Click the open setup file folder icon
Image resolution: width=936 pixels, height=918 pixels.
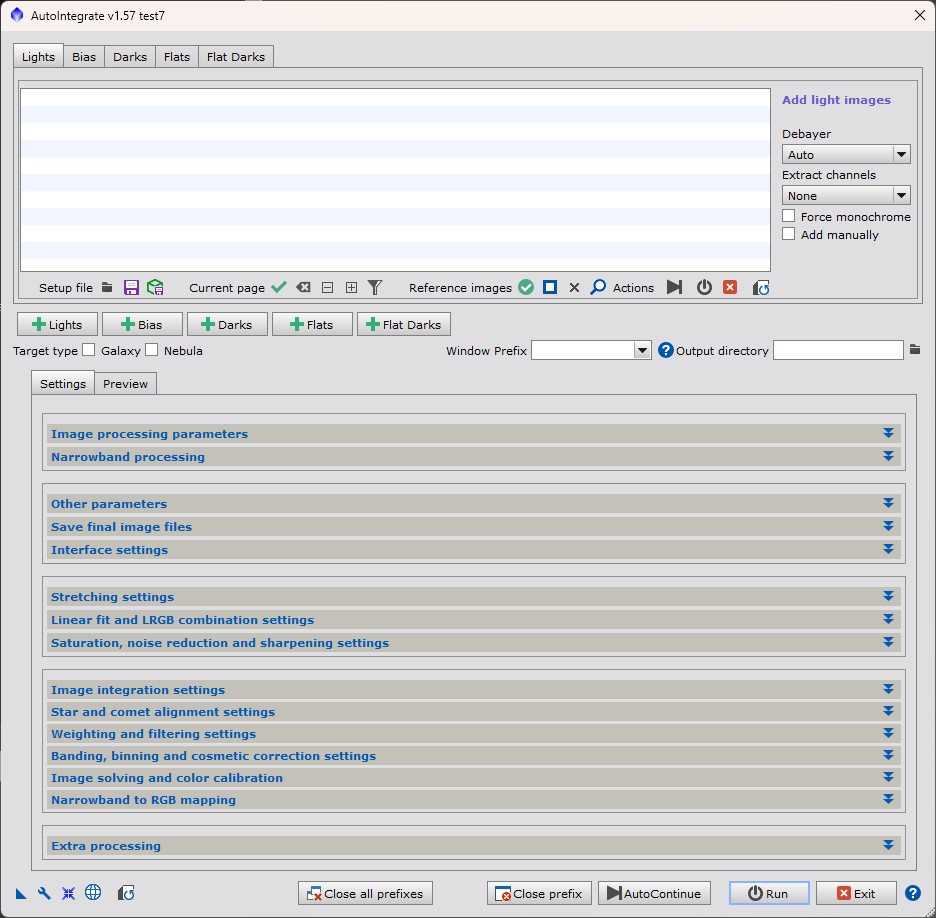pos(107,288)
